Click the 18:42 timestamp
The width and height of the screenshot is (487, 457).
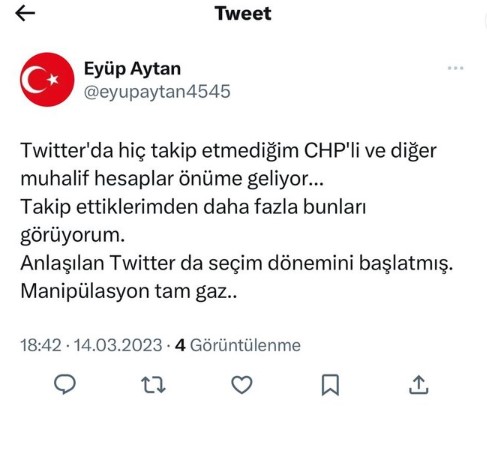coord(41,345)
